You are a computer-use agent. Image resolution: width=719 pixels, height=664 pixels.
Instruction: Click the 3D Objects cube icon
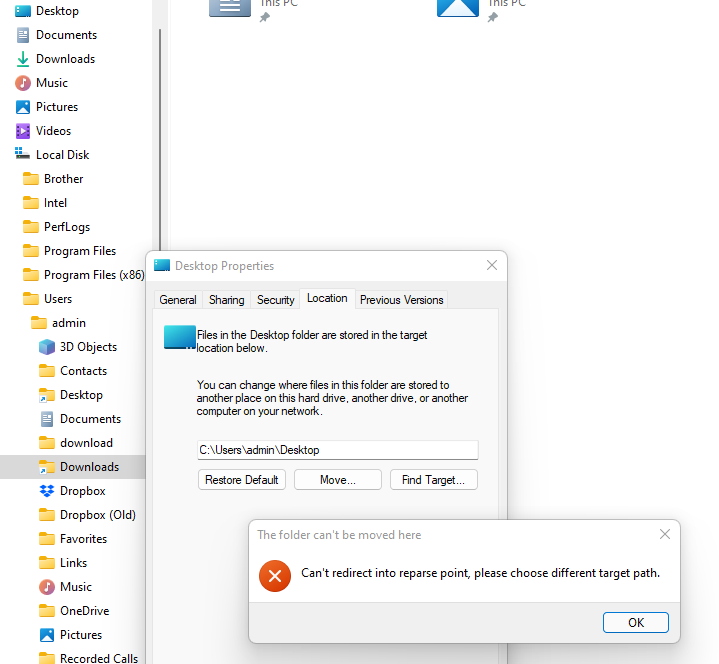pyautogui.click(x=47, y=347)
